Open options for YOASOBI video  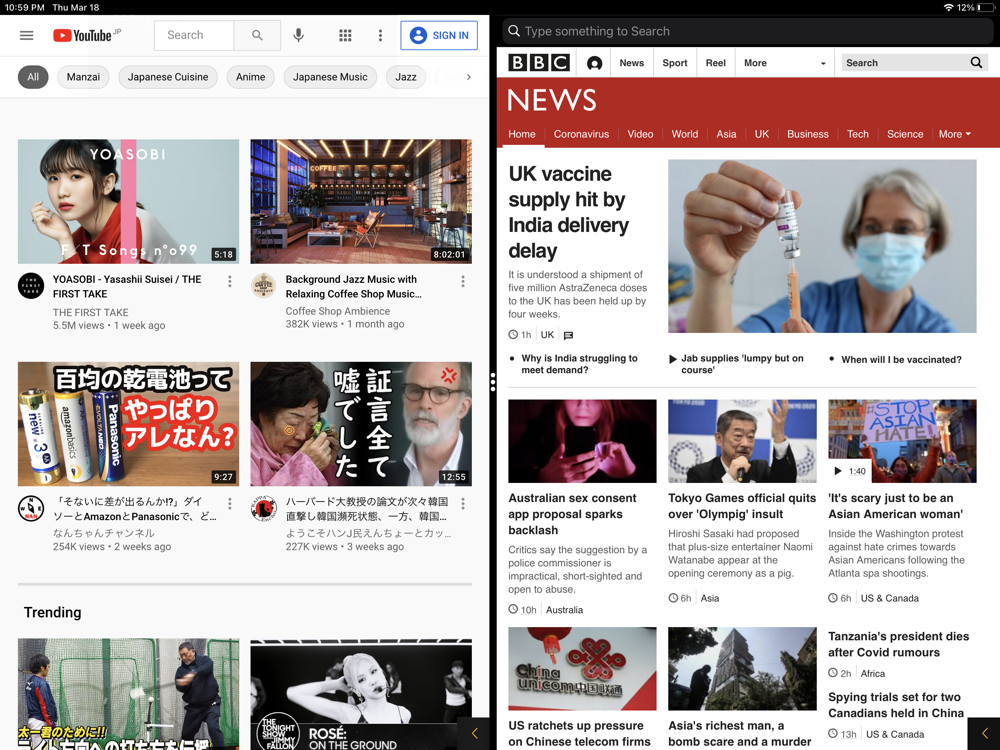[x=230, y=281]
